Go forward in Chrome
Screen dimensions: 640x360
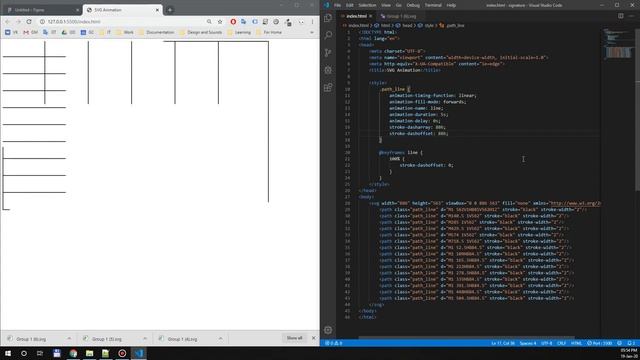18,22
